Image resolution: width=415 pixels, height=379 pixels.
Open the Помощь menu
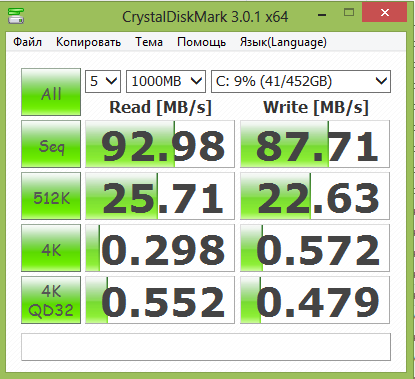[201, 42]
